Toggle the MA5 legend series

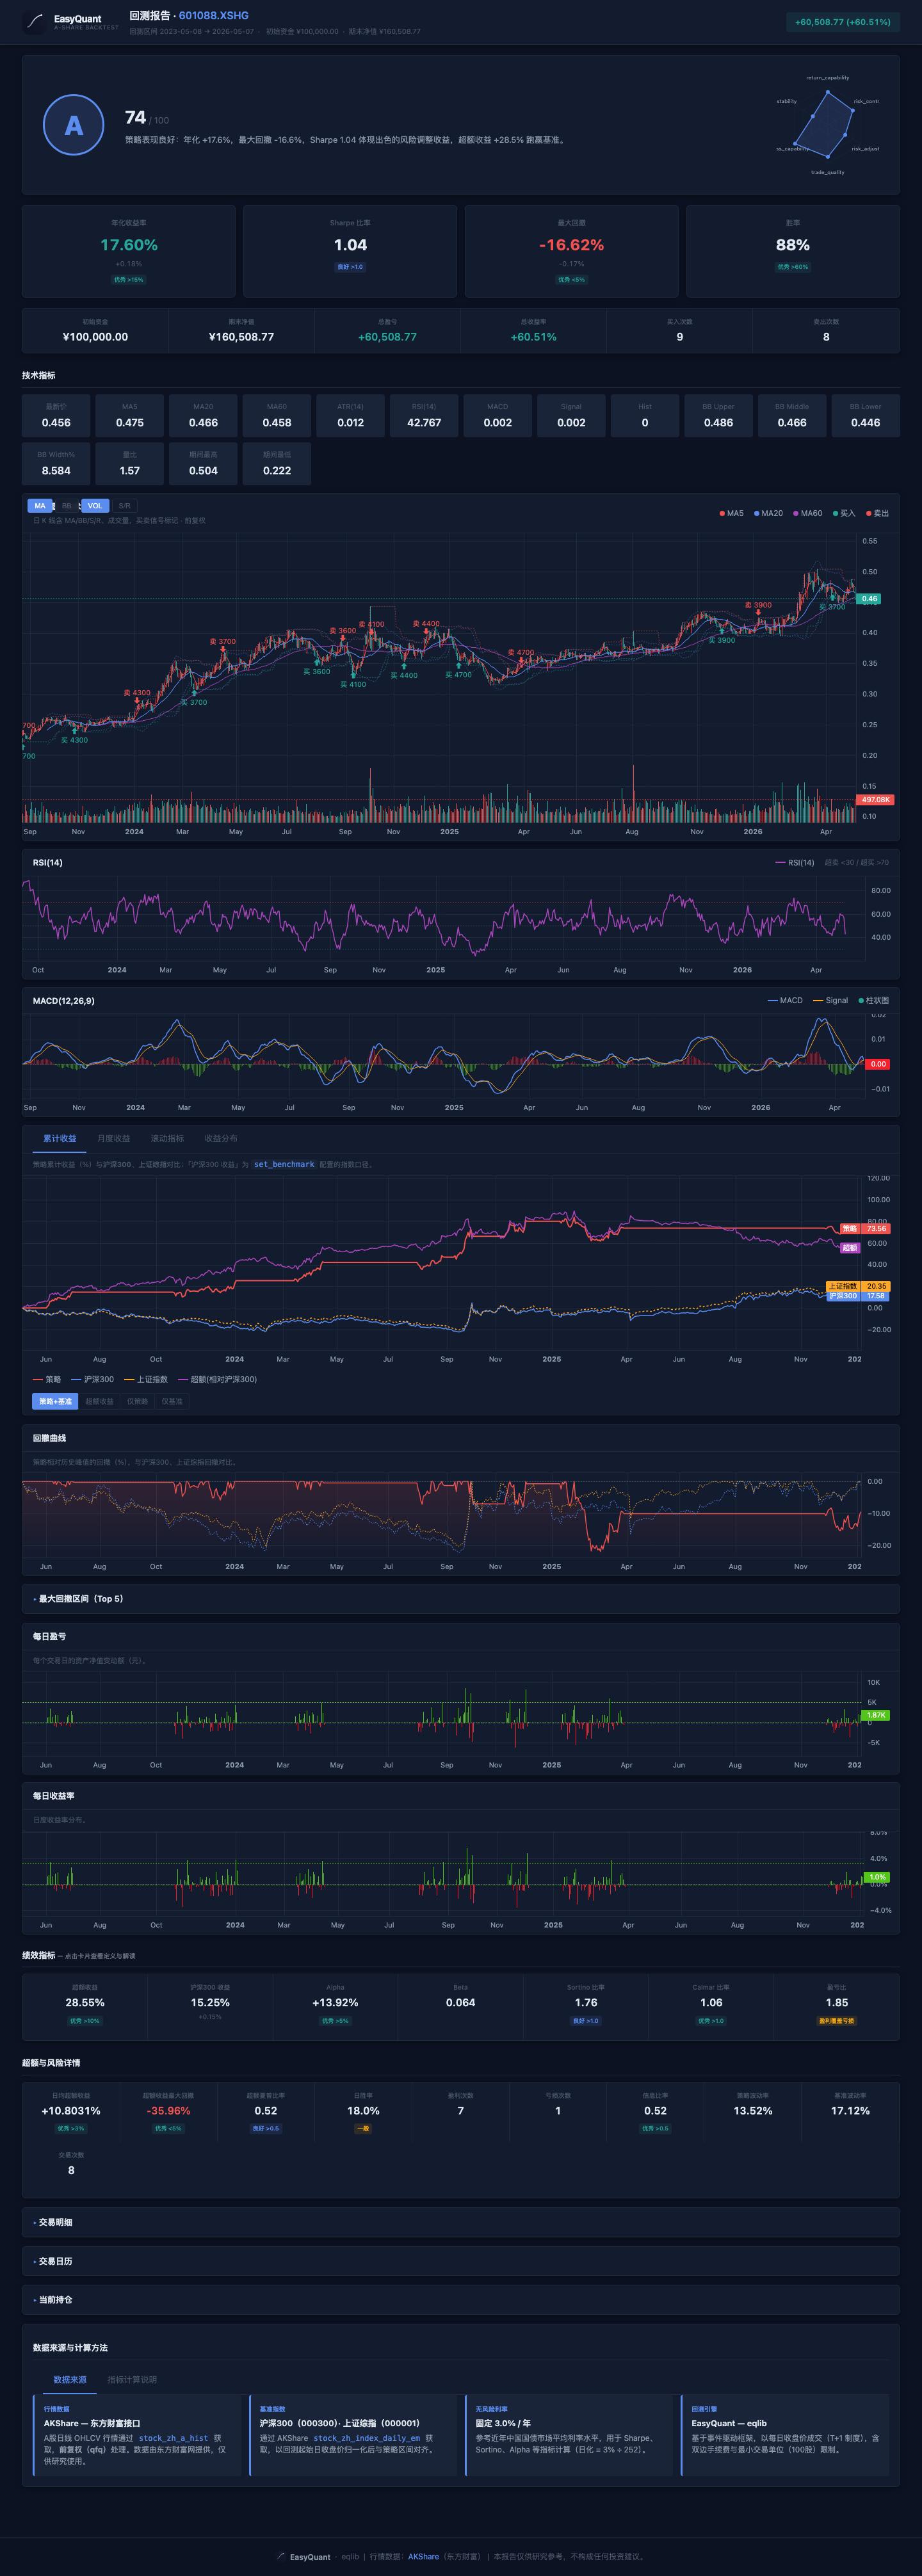pyautogui.click(x=731, y=513)
